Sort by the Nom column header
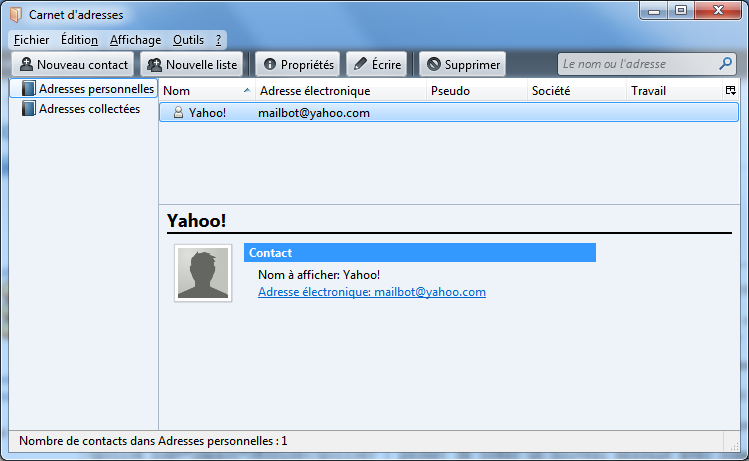749x461 pixels. click(207, 91)
